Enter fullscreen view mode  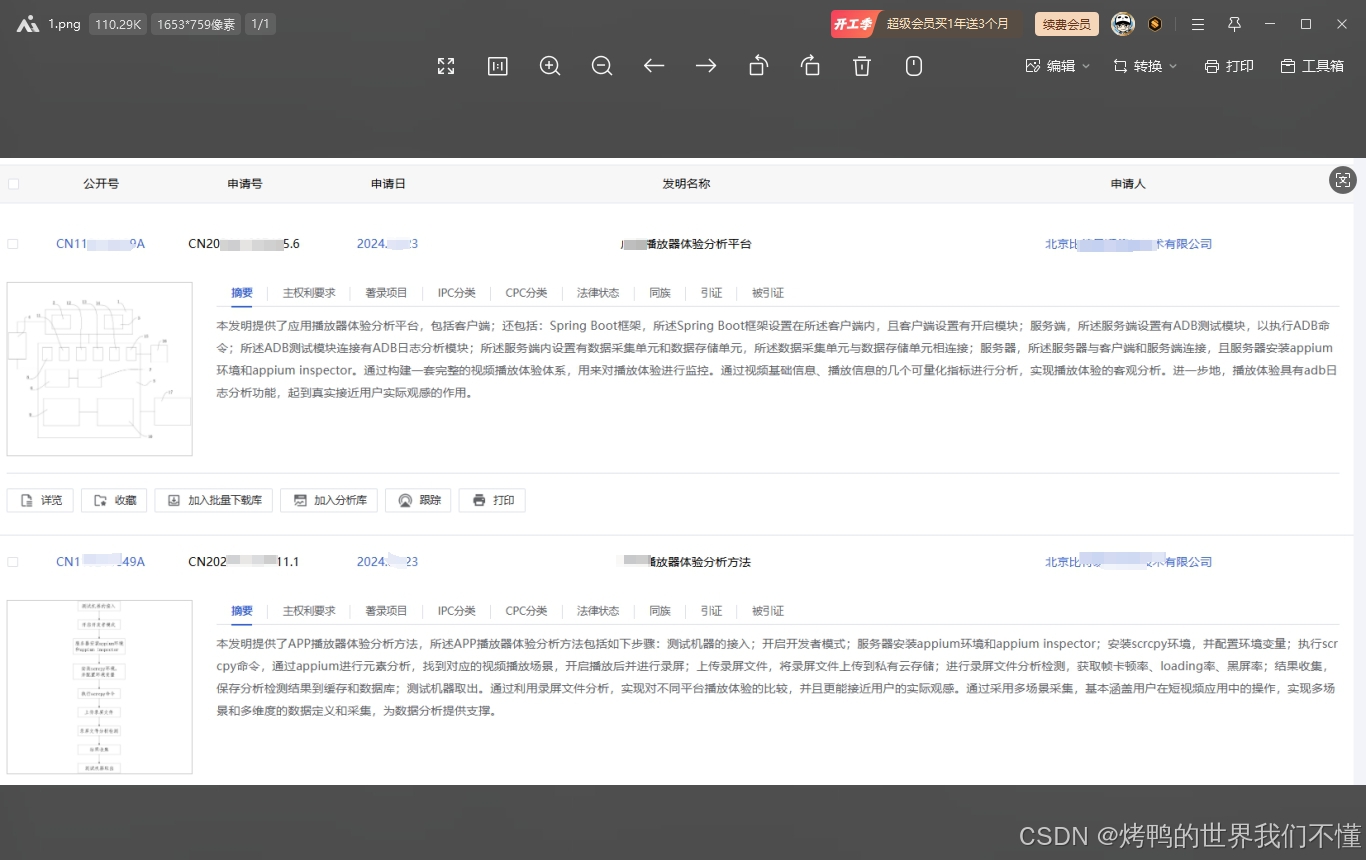(445, 66)
